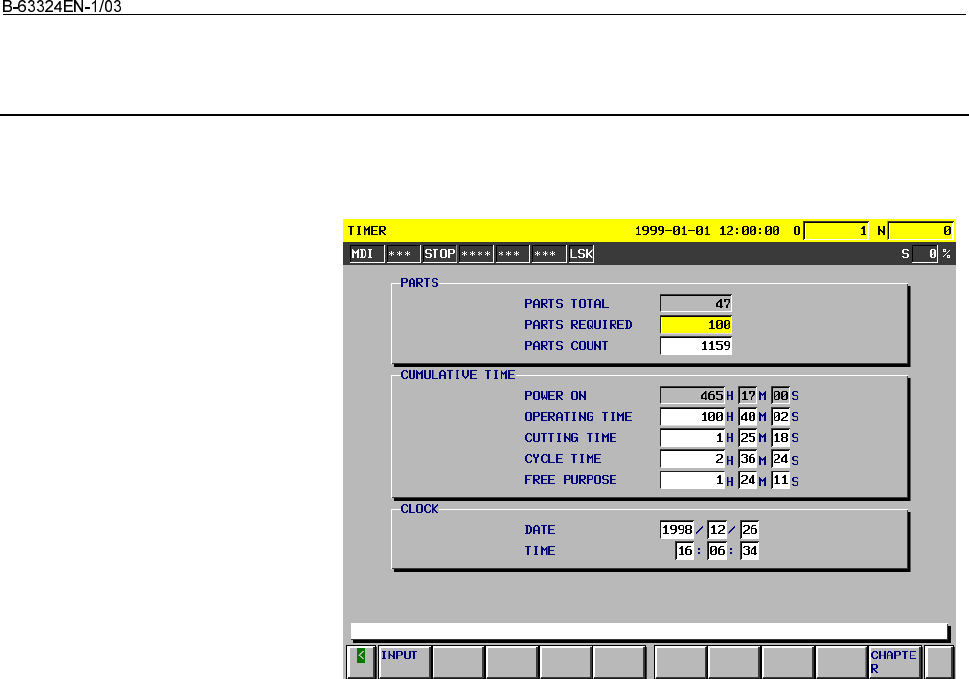This screenshot has width=969, height=679.
Task: Select the CYCLE TIME seconds field
Action: tap(780, 459)
